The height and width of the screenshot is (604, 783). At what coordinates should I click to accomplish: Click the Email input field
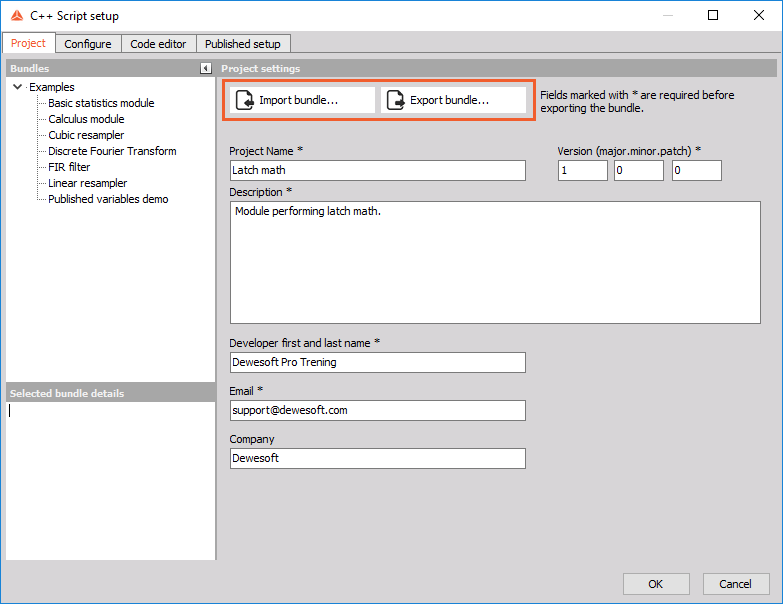[378, 410]
